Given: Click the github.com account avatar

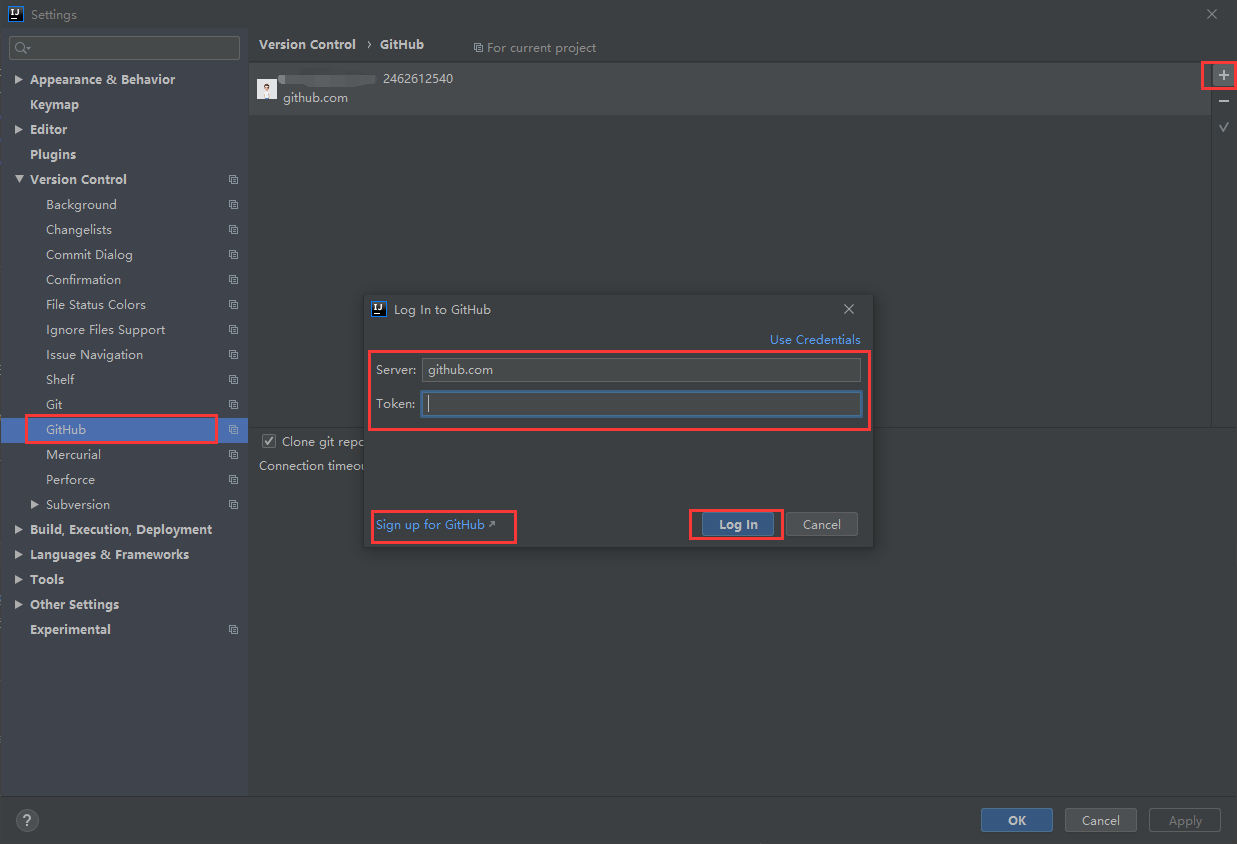Looking at the screenshot, I should (x=267, y=89).
